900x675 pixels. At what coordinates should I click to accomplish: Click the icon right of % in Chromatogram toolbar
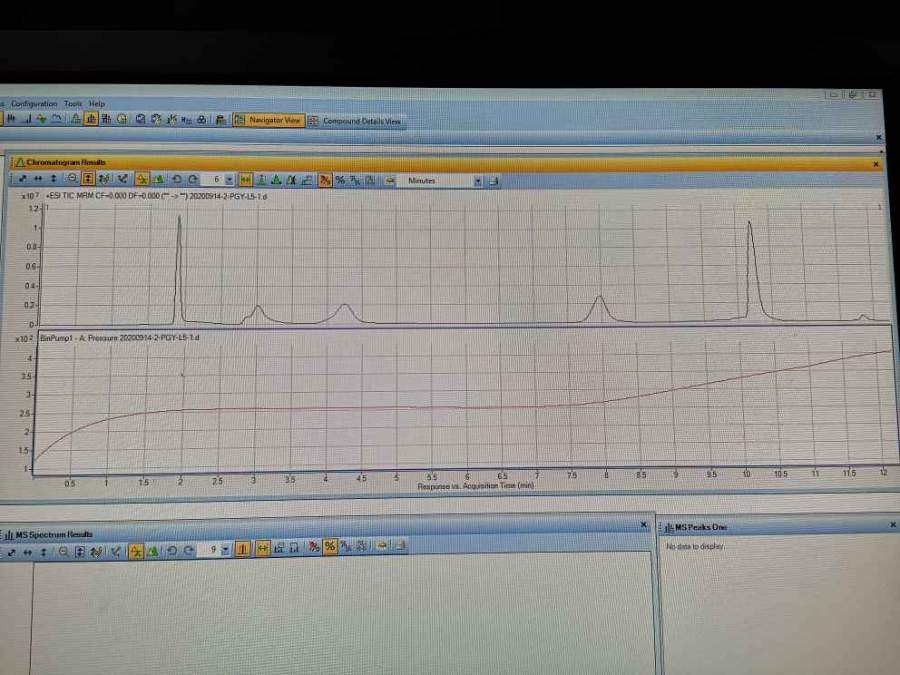click(x=355, y=180)
